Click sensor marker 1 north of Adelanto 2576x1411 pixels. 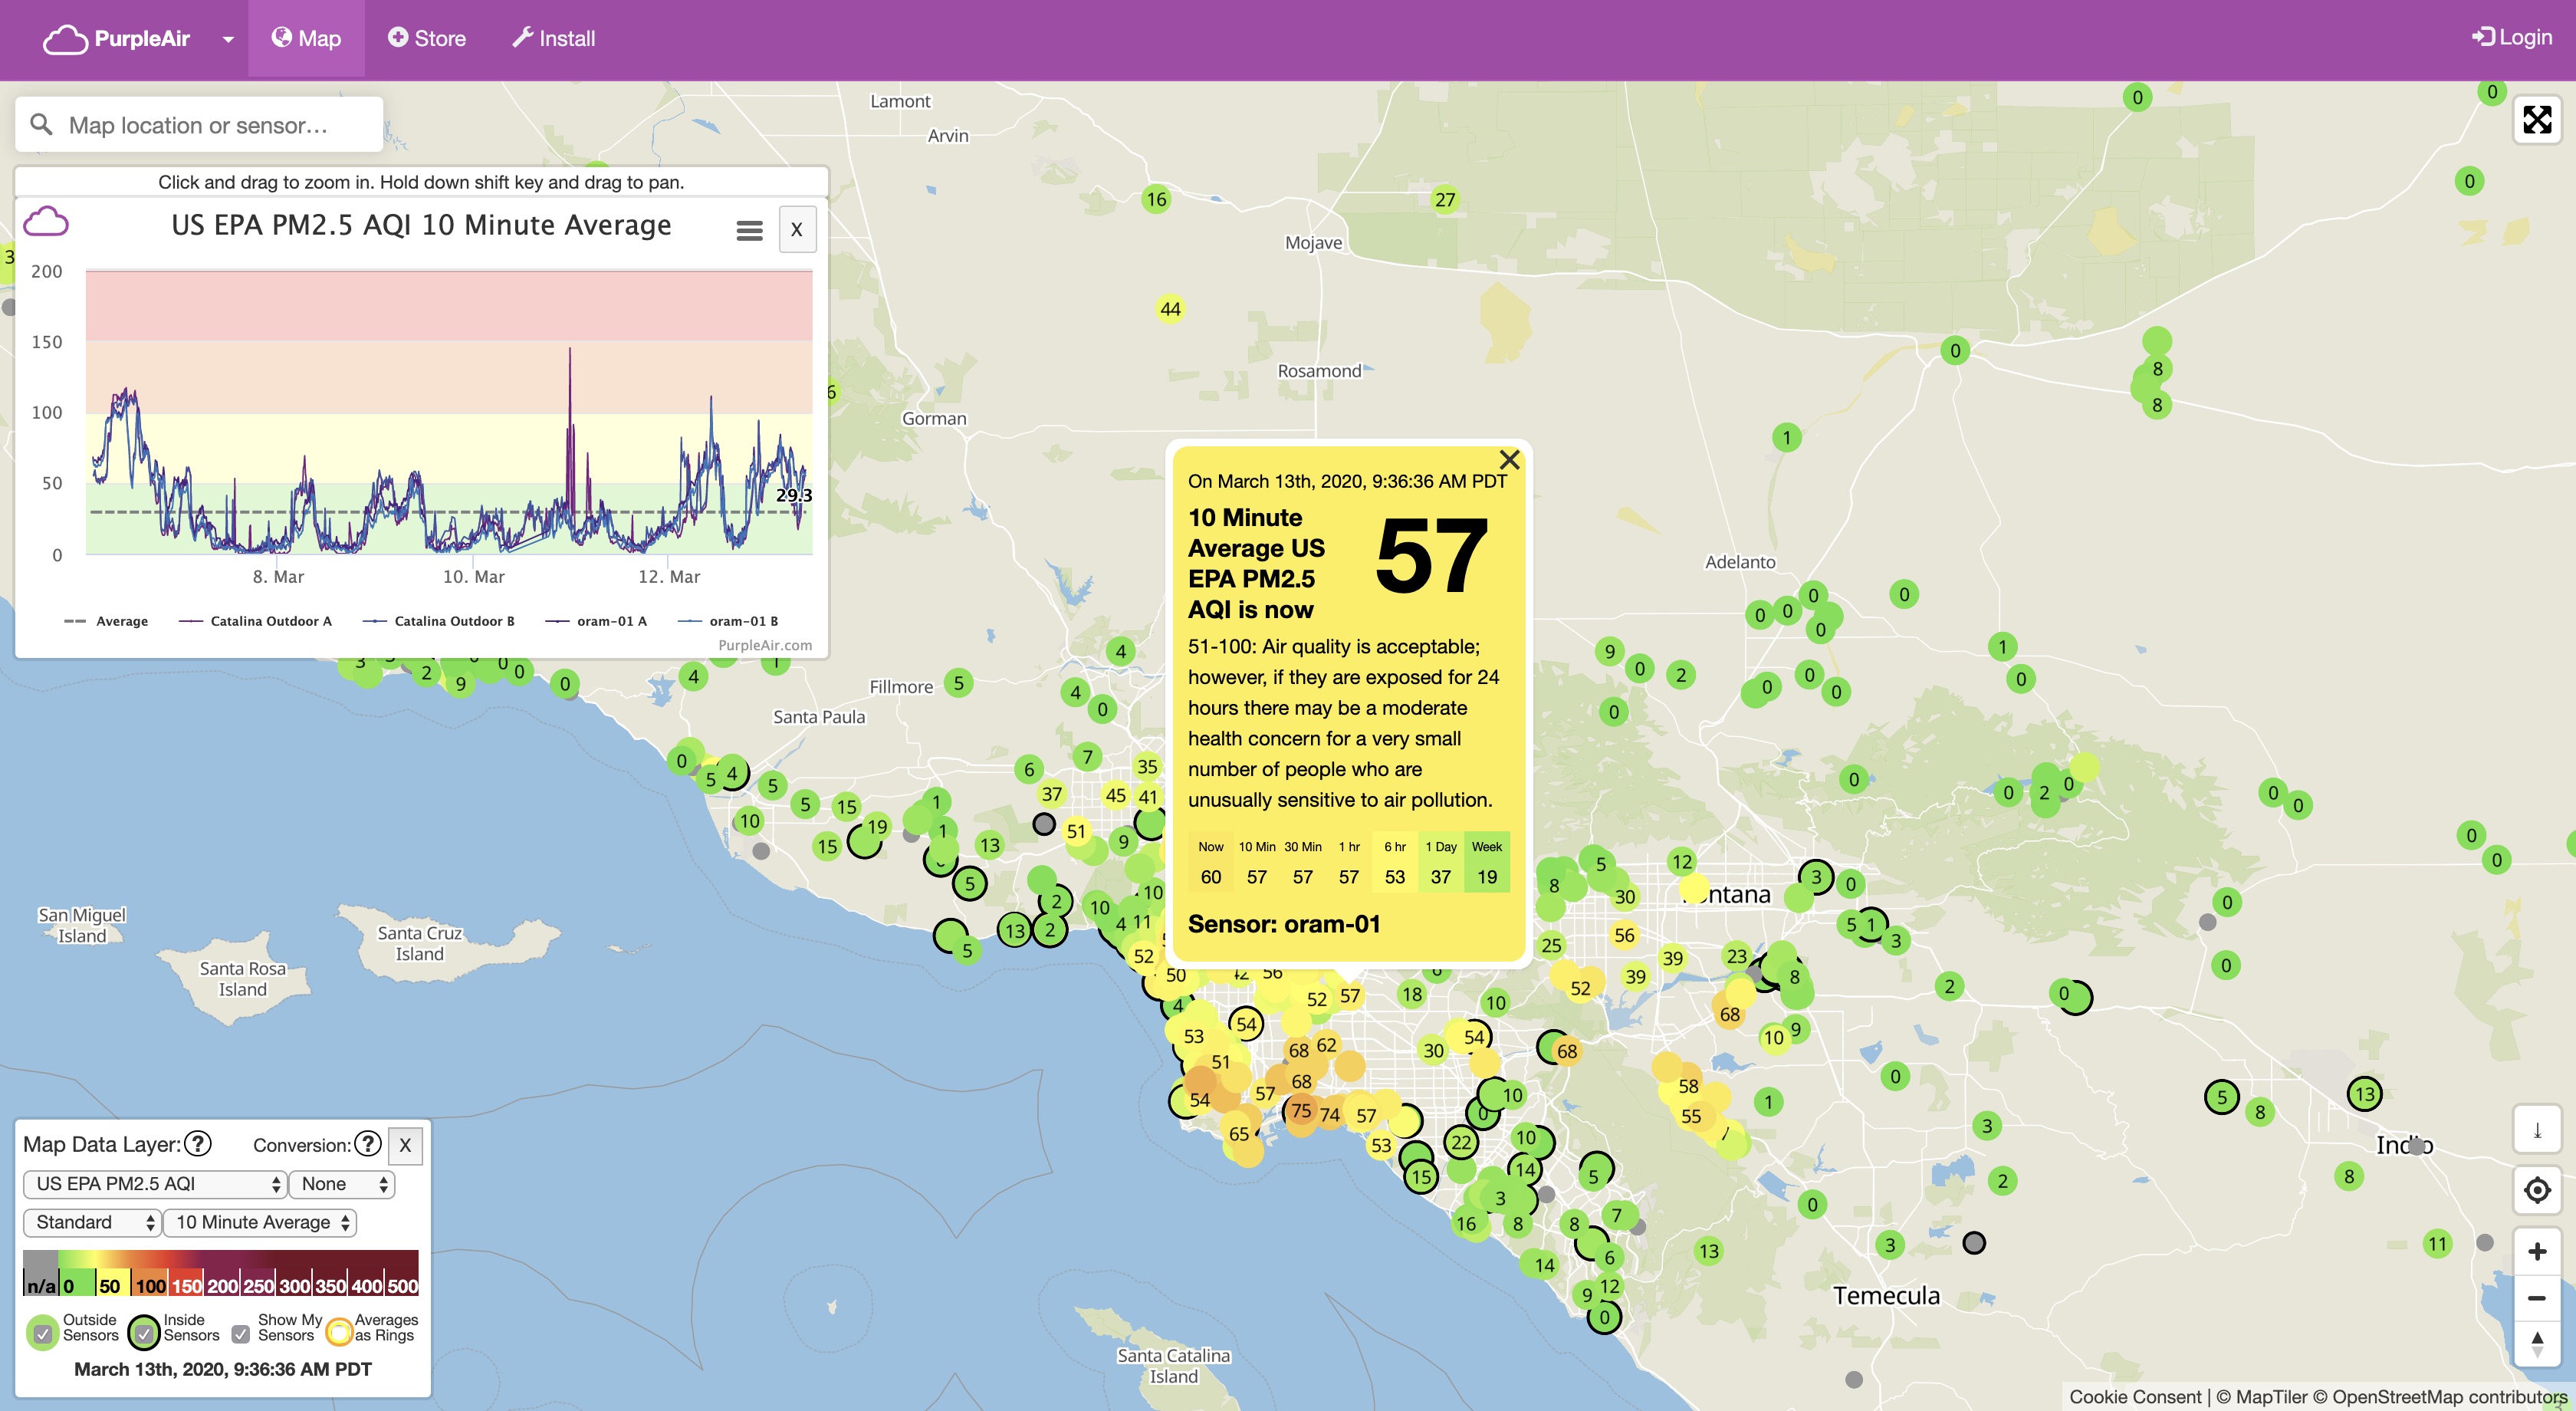click(1786, 437)
